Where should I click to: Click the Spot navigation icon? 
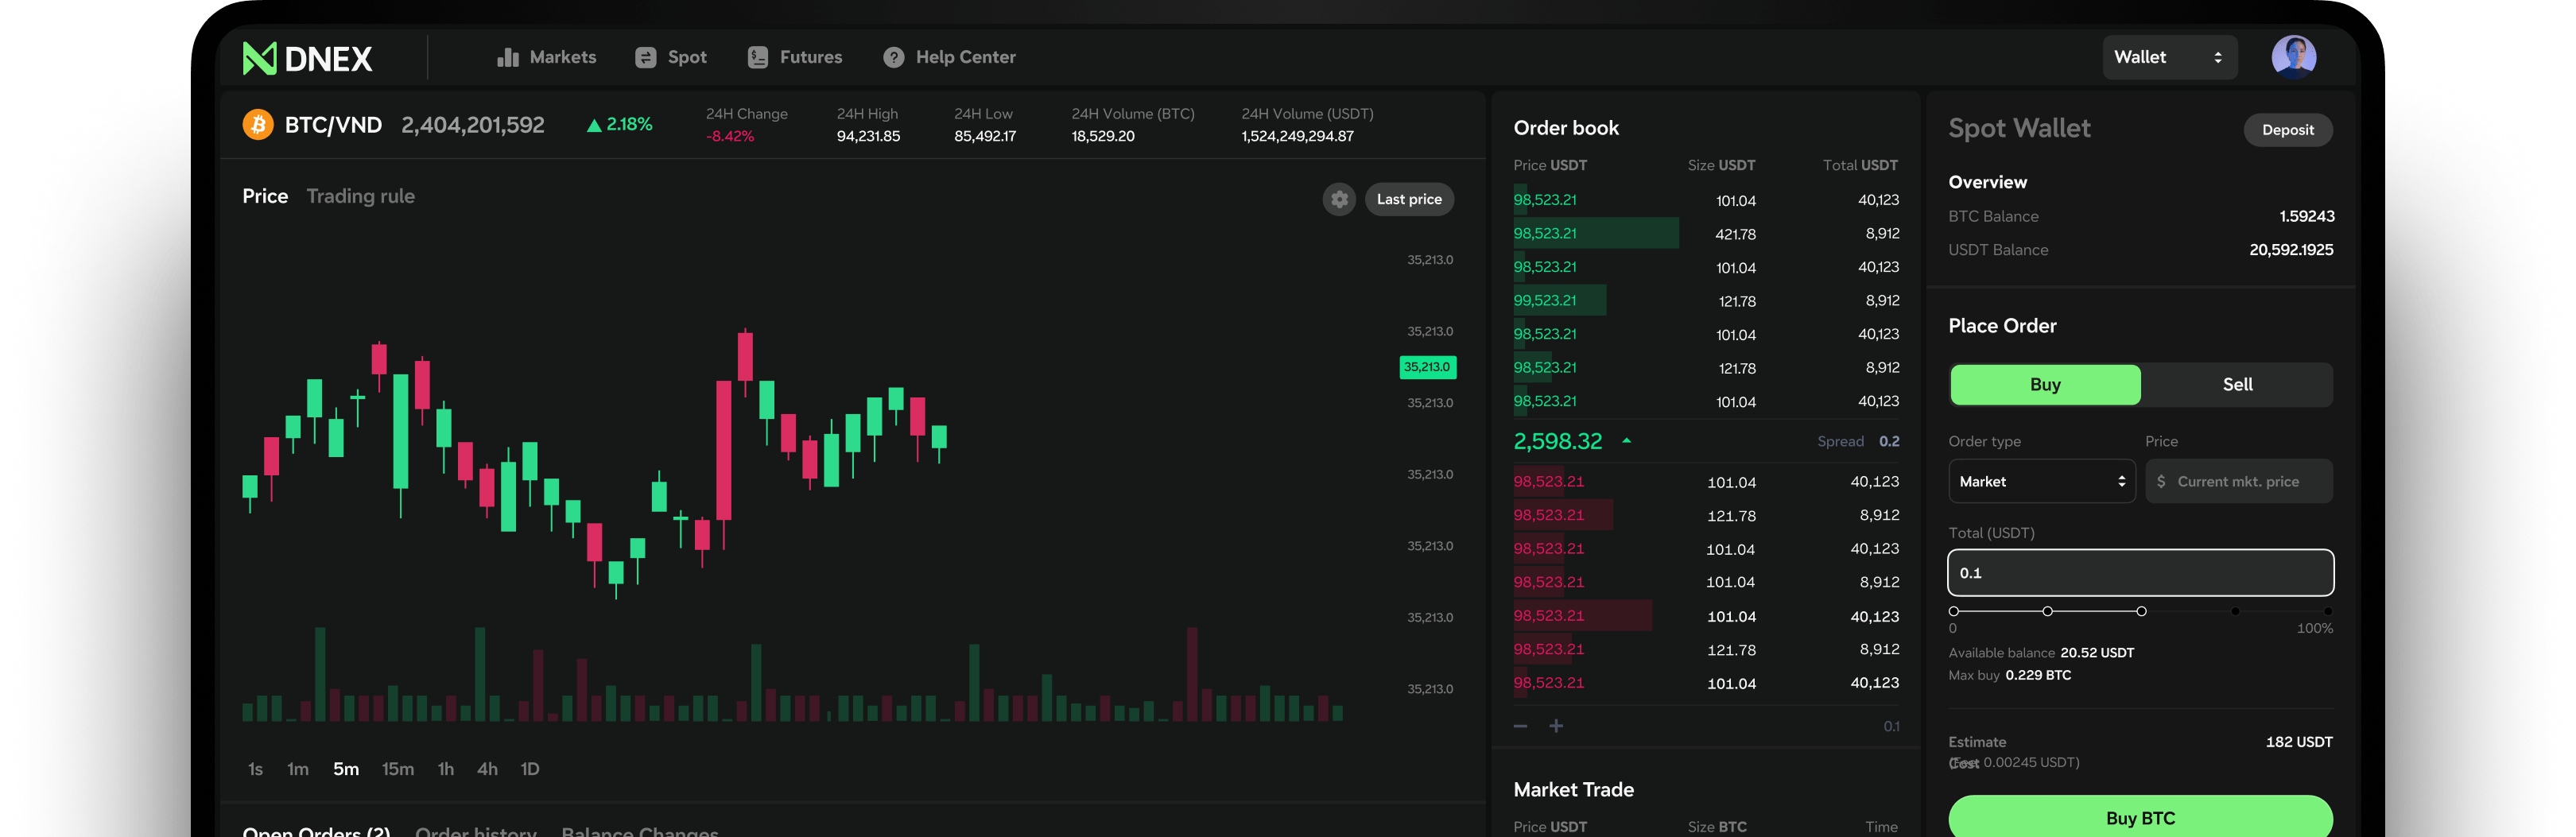645,58
